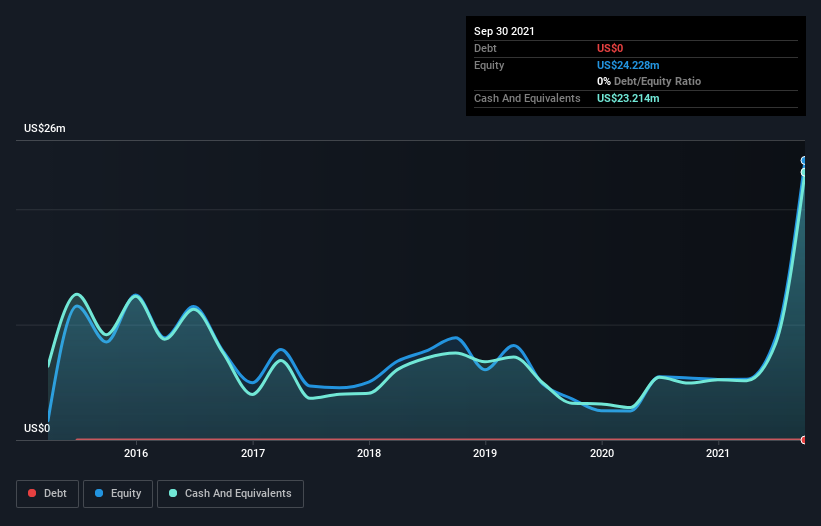Click the Debt label in tooltip
This screenshot has height=526, width=821.
pos(485,48)
